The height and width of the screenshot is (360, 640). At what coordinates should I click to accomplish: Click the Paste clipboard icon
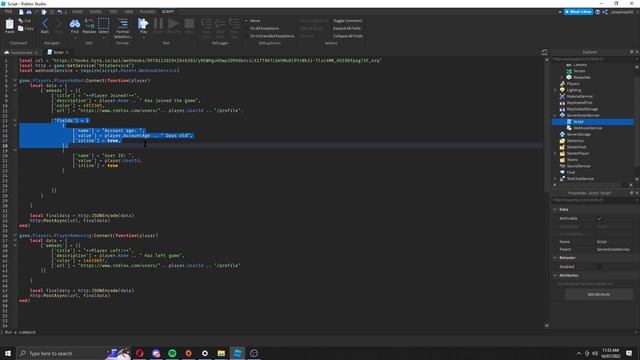tap(9, 25)
